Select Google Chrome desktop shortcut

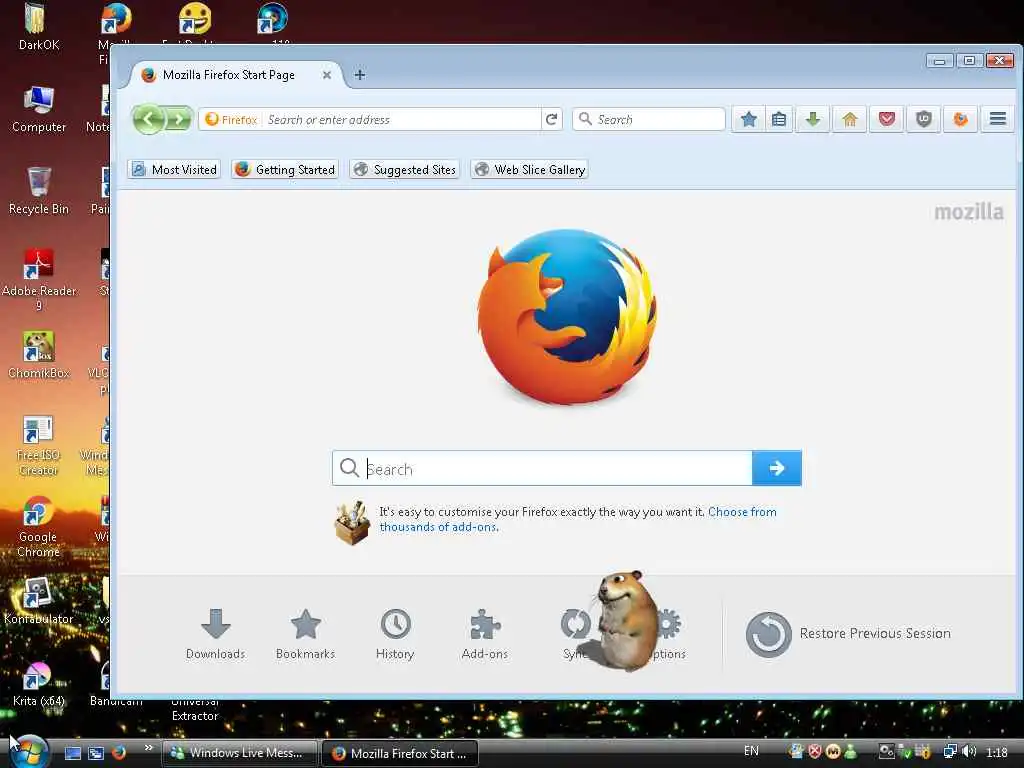click(x=38, y=526)
